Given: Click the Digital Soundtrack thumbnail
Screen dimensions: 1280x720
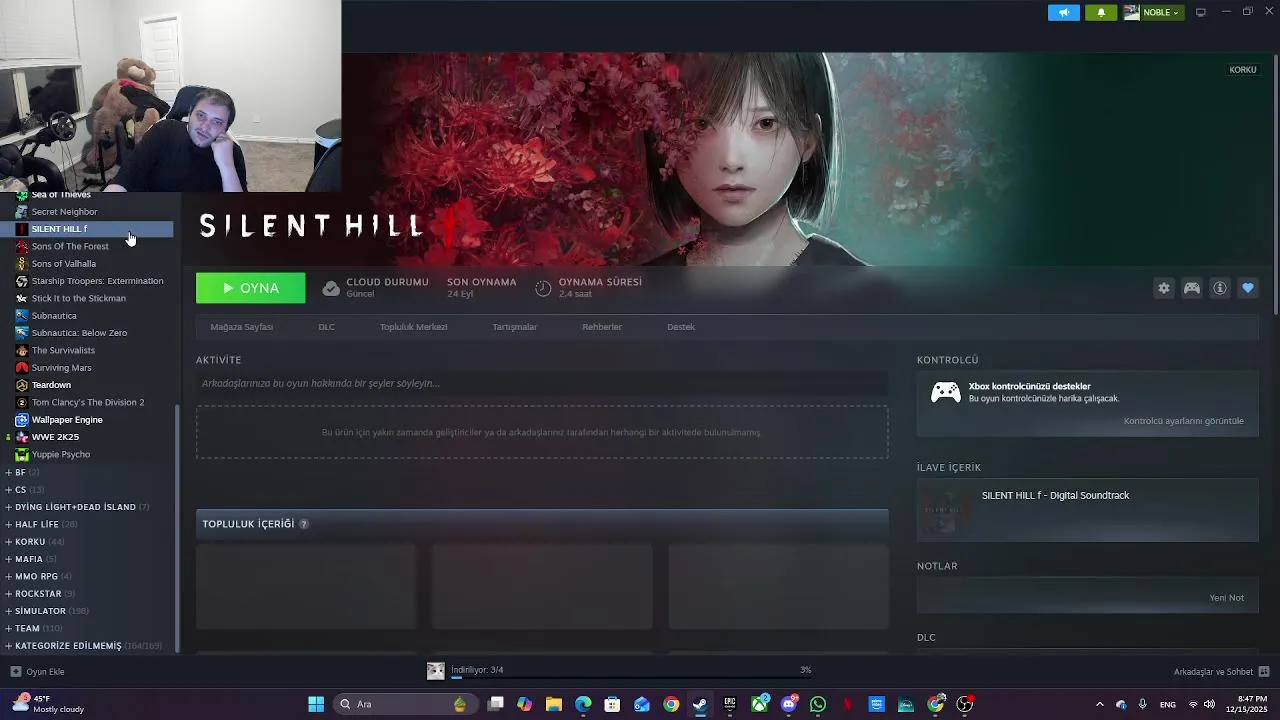Looking at the screenshot, I should (945, 510).
